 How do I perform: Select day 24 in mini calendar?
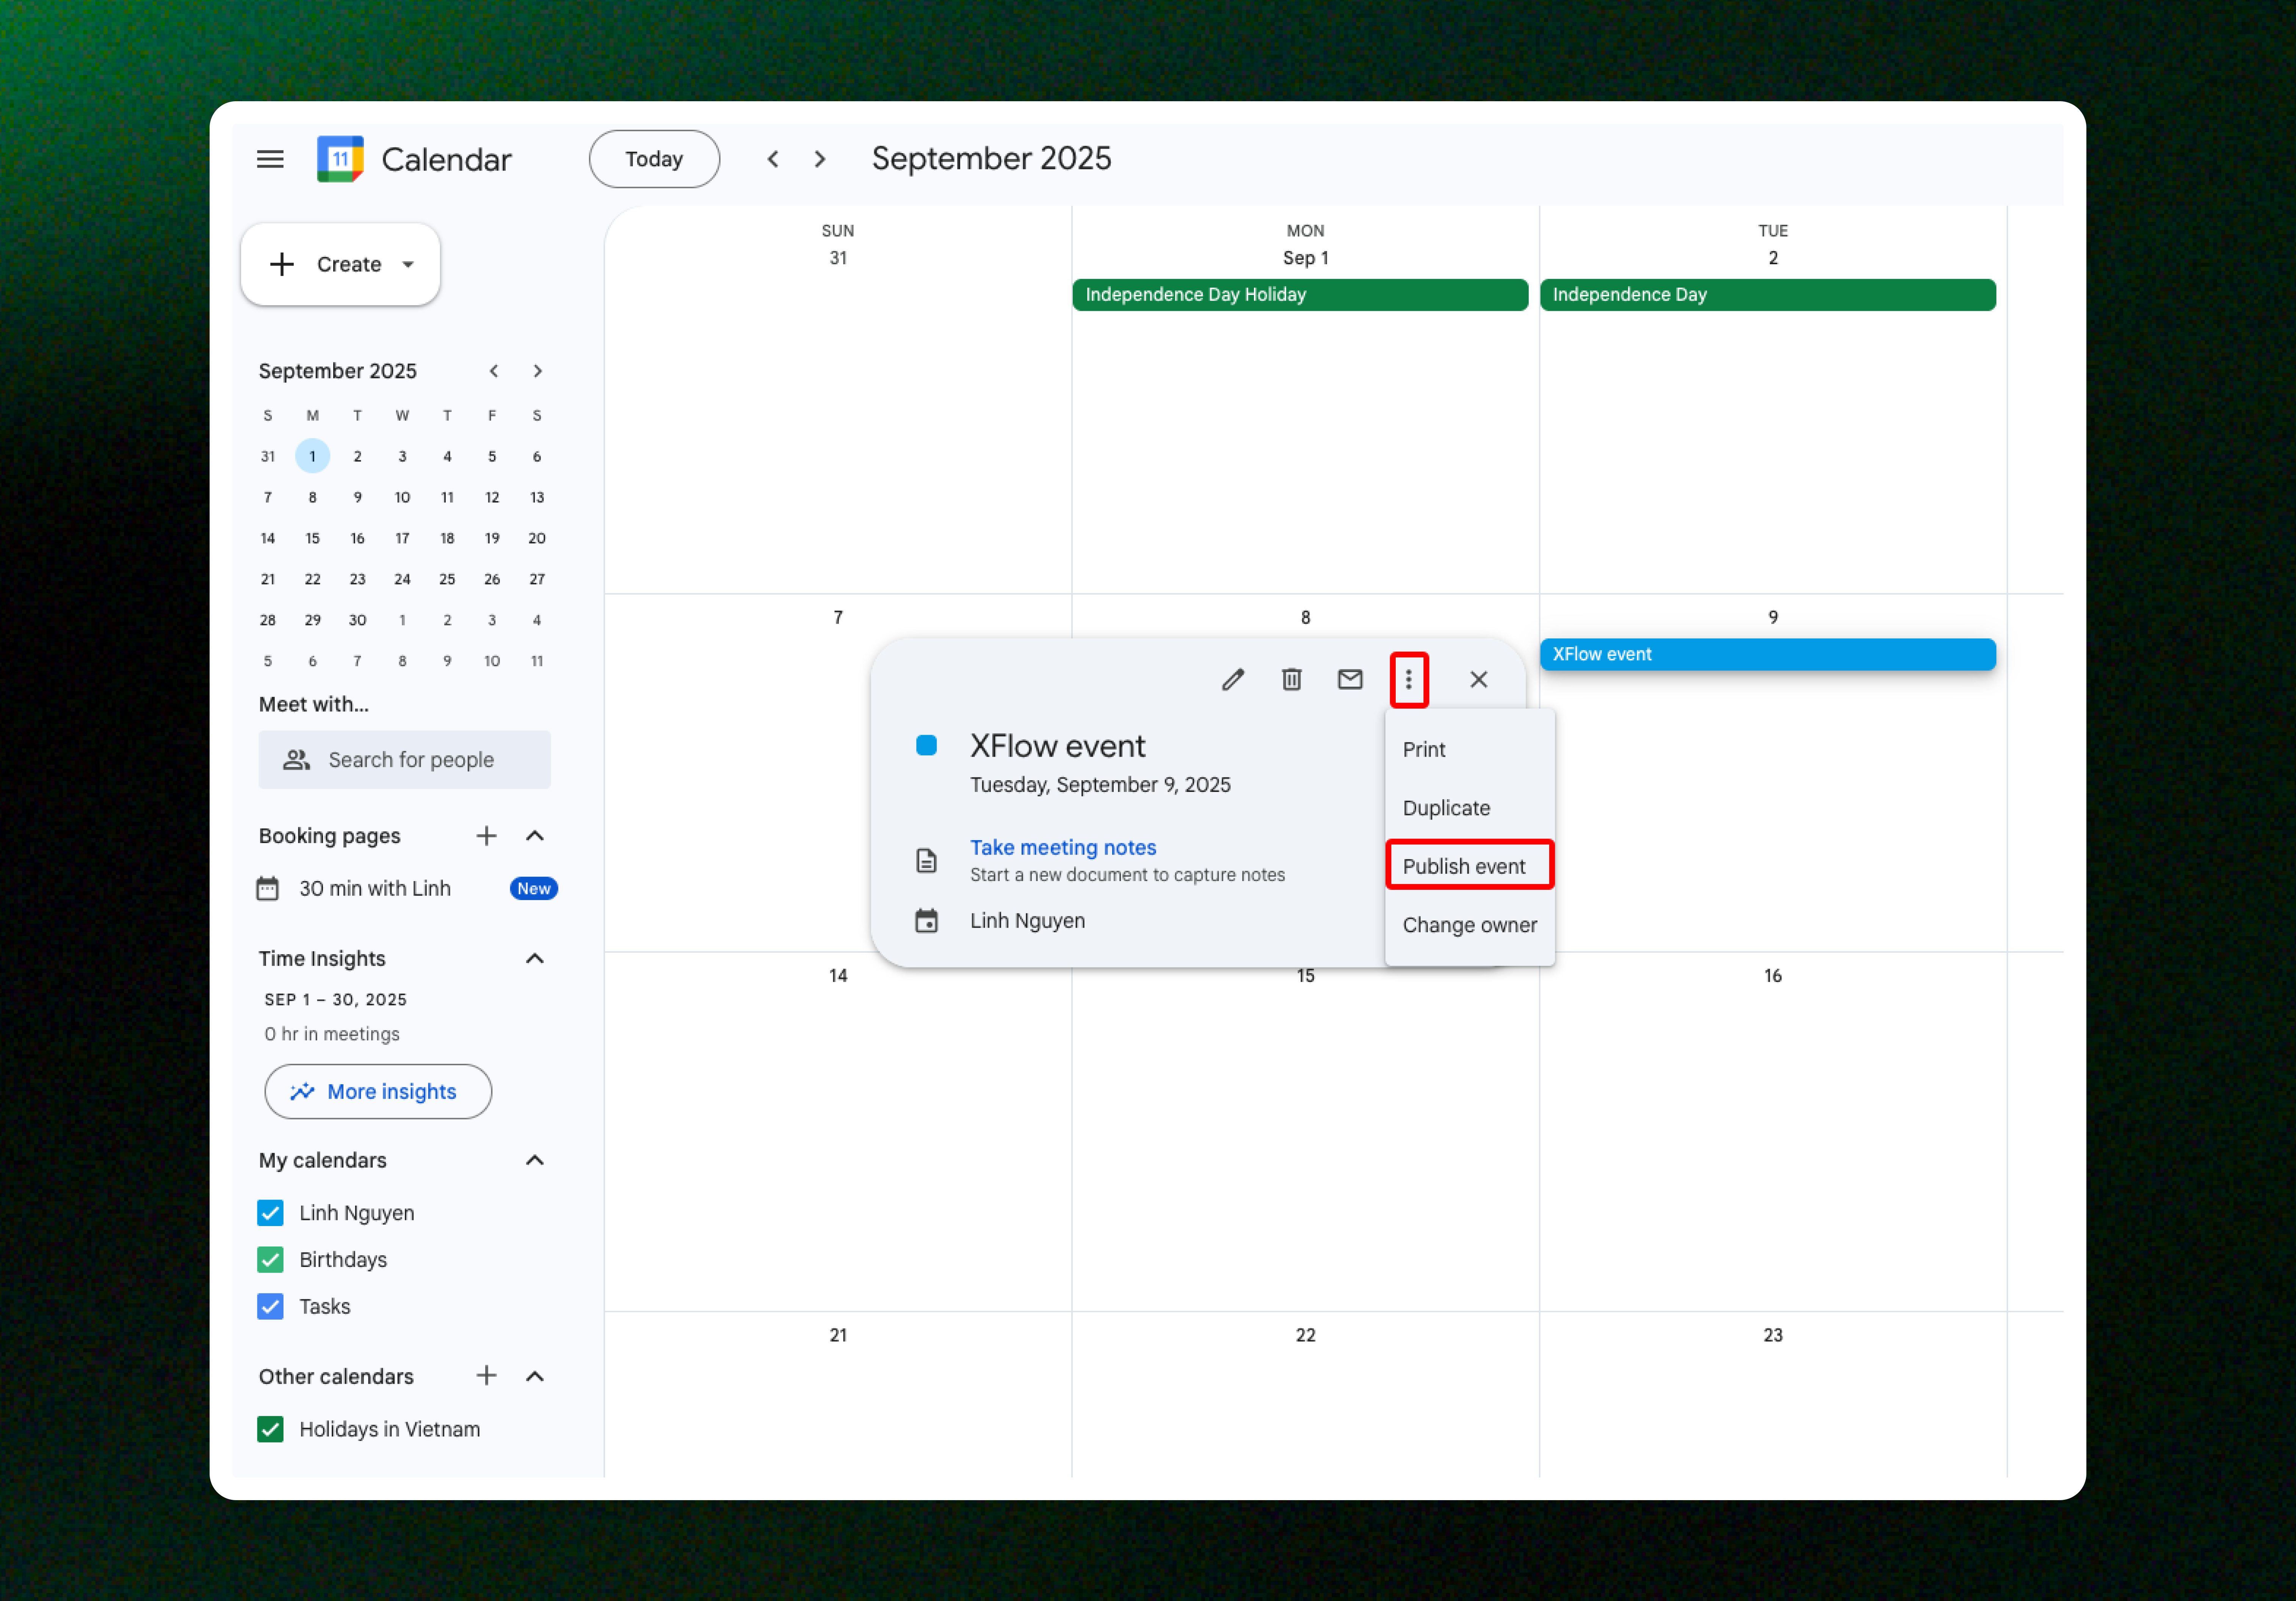point(402,579)
